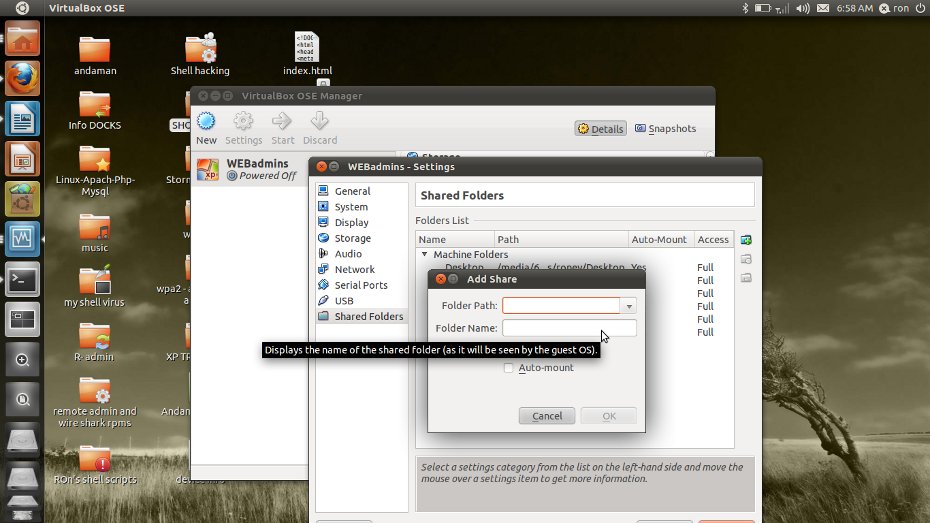The image size is (930, 523).
Task: Select the ROn's shell scripts folder
Action: [x=95, y=464]
